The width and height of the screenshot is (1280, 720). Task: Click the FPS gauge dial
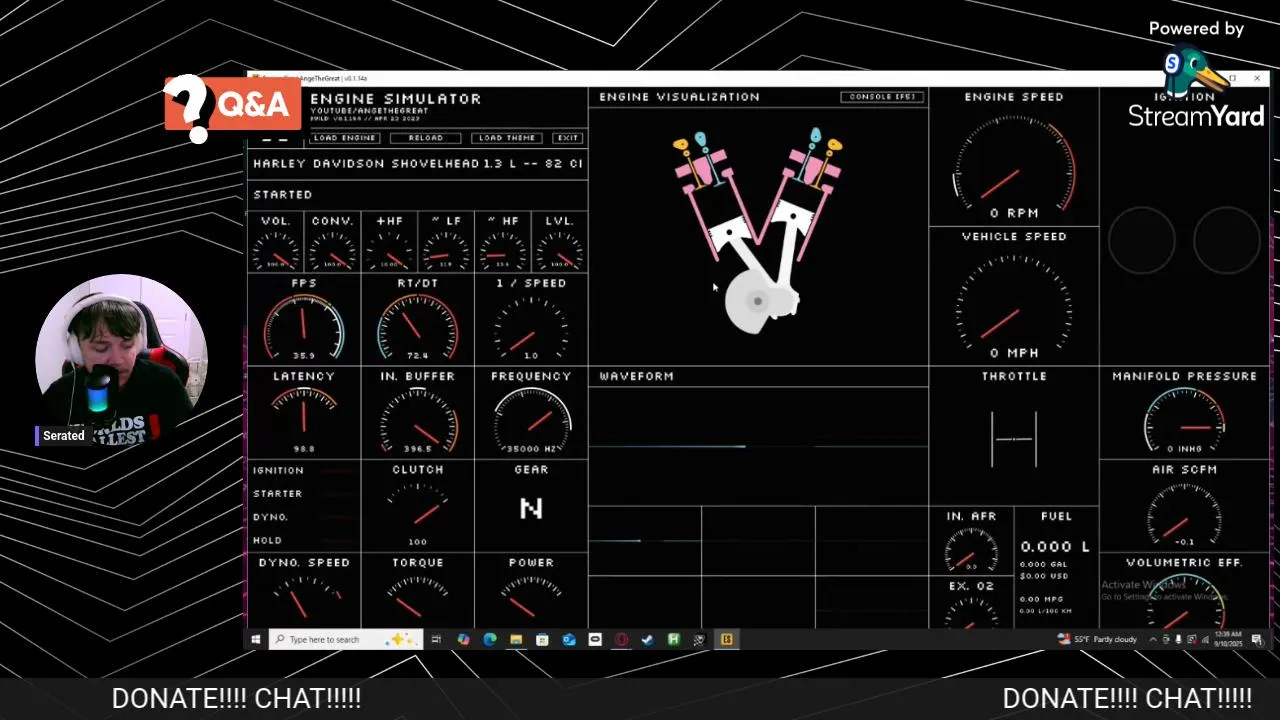click(304, 328)
